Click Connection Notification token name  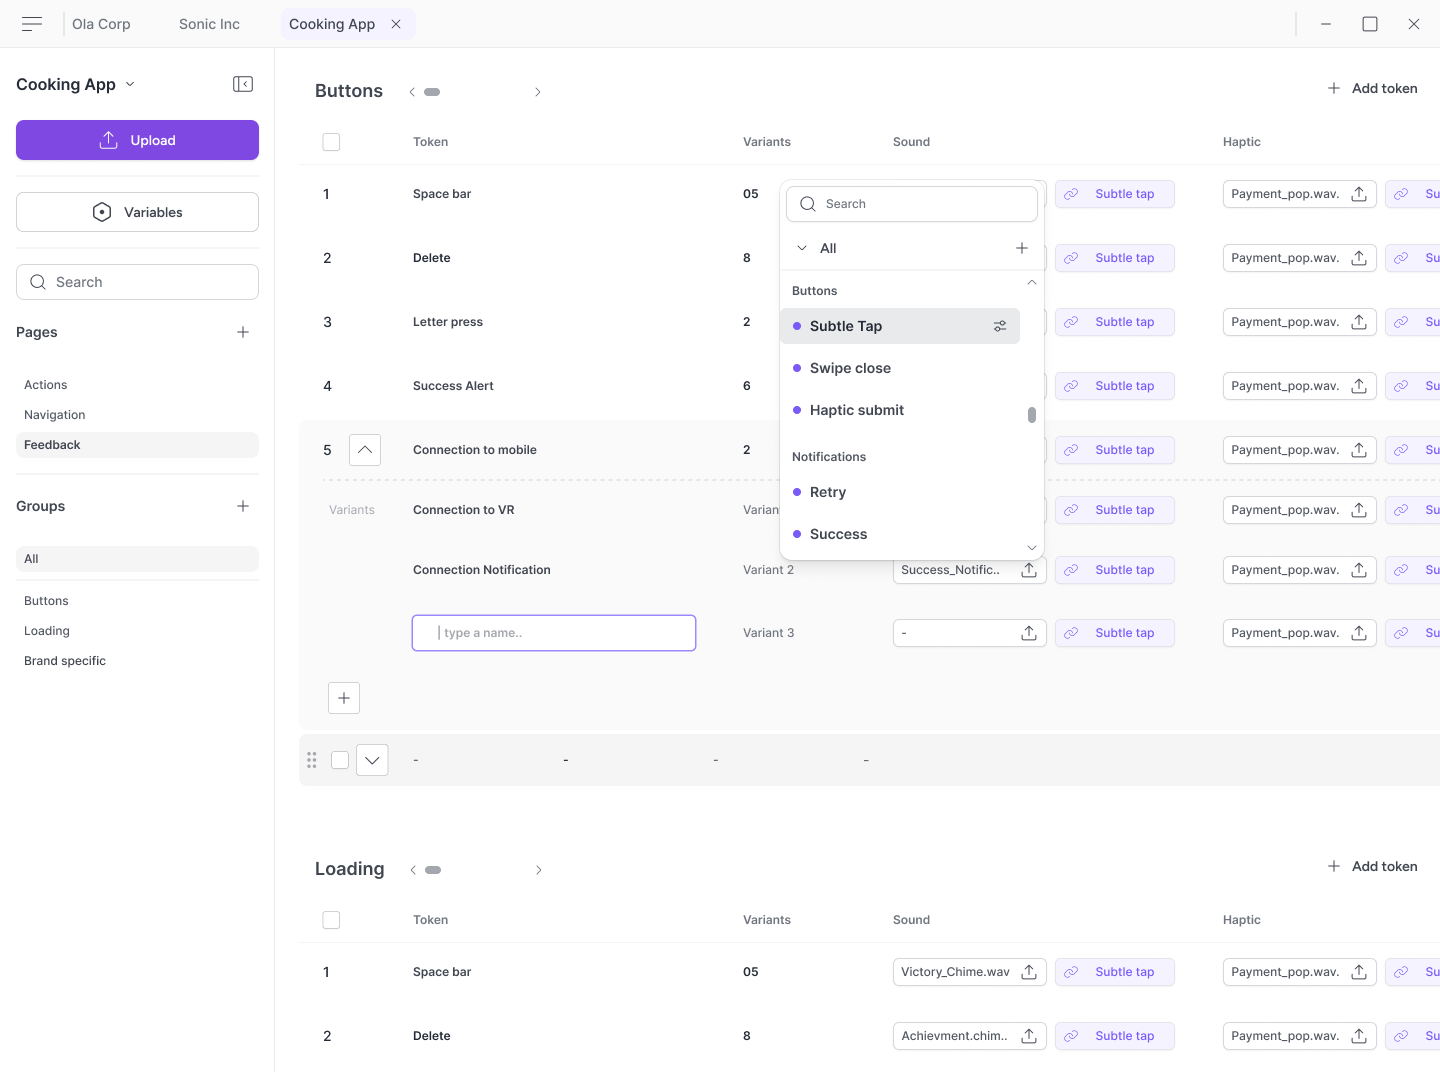482,570
